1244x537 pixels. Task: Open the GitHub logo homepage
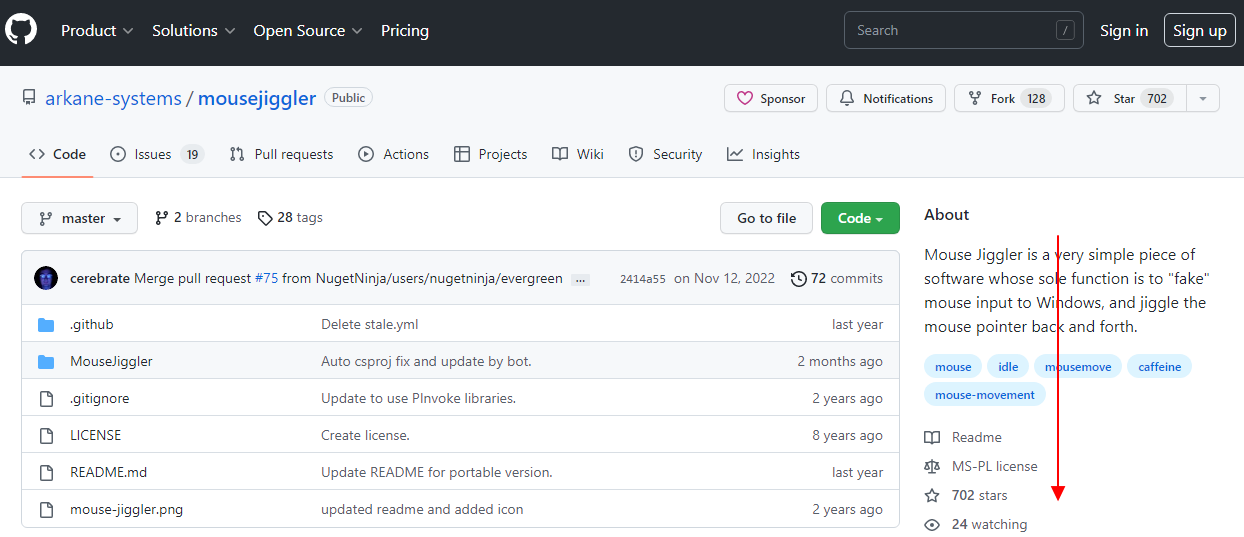click(x=21, y=30)
